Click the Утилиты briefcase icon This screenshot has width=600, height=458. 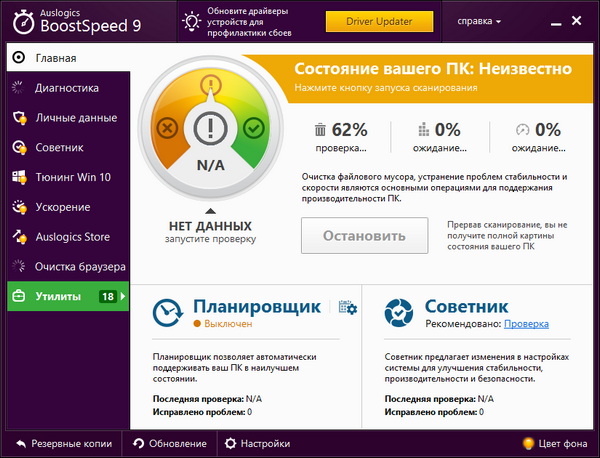click(x=19, y=296)
